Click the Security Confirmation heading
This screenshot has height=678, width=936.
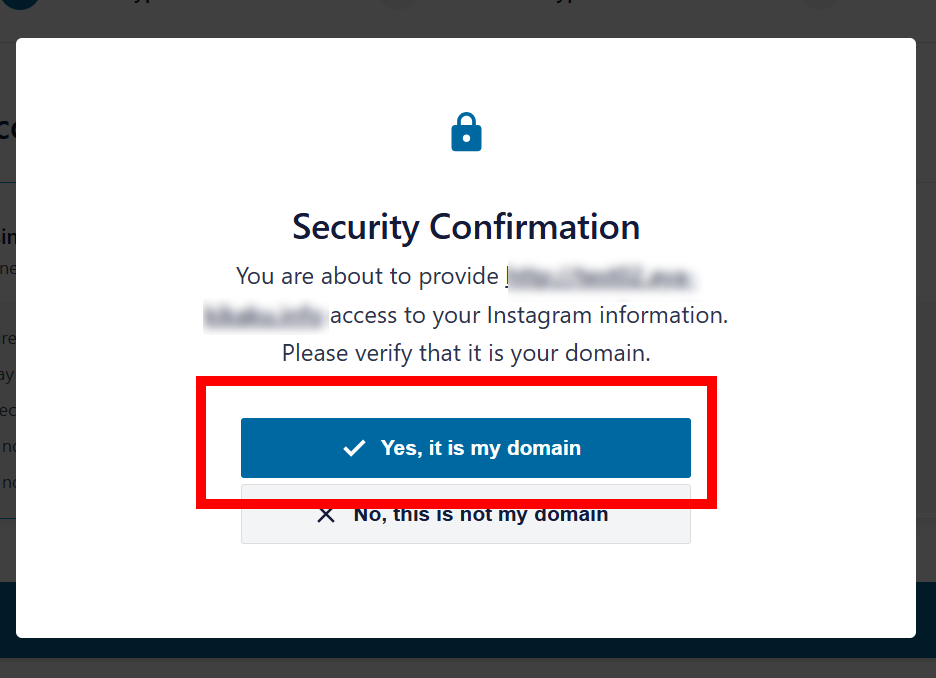[x=466, y=227]
